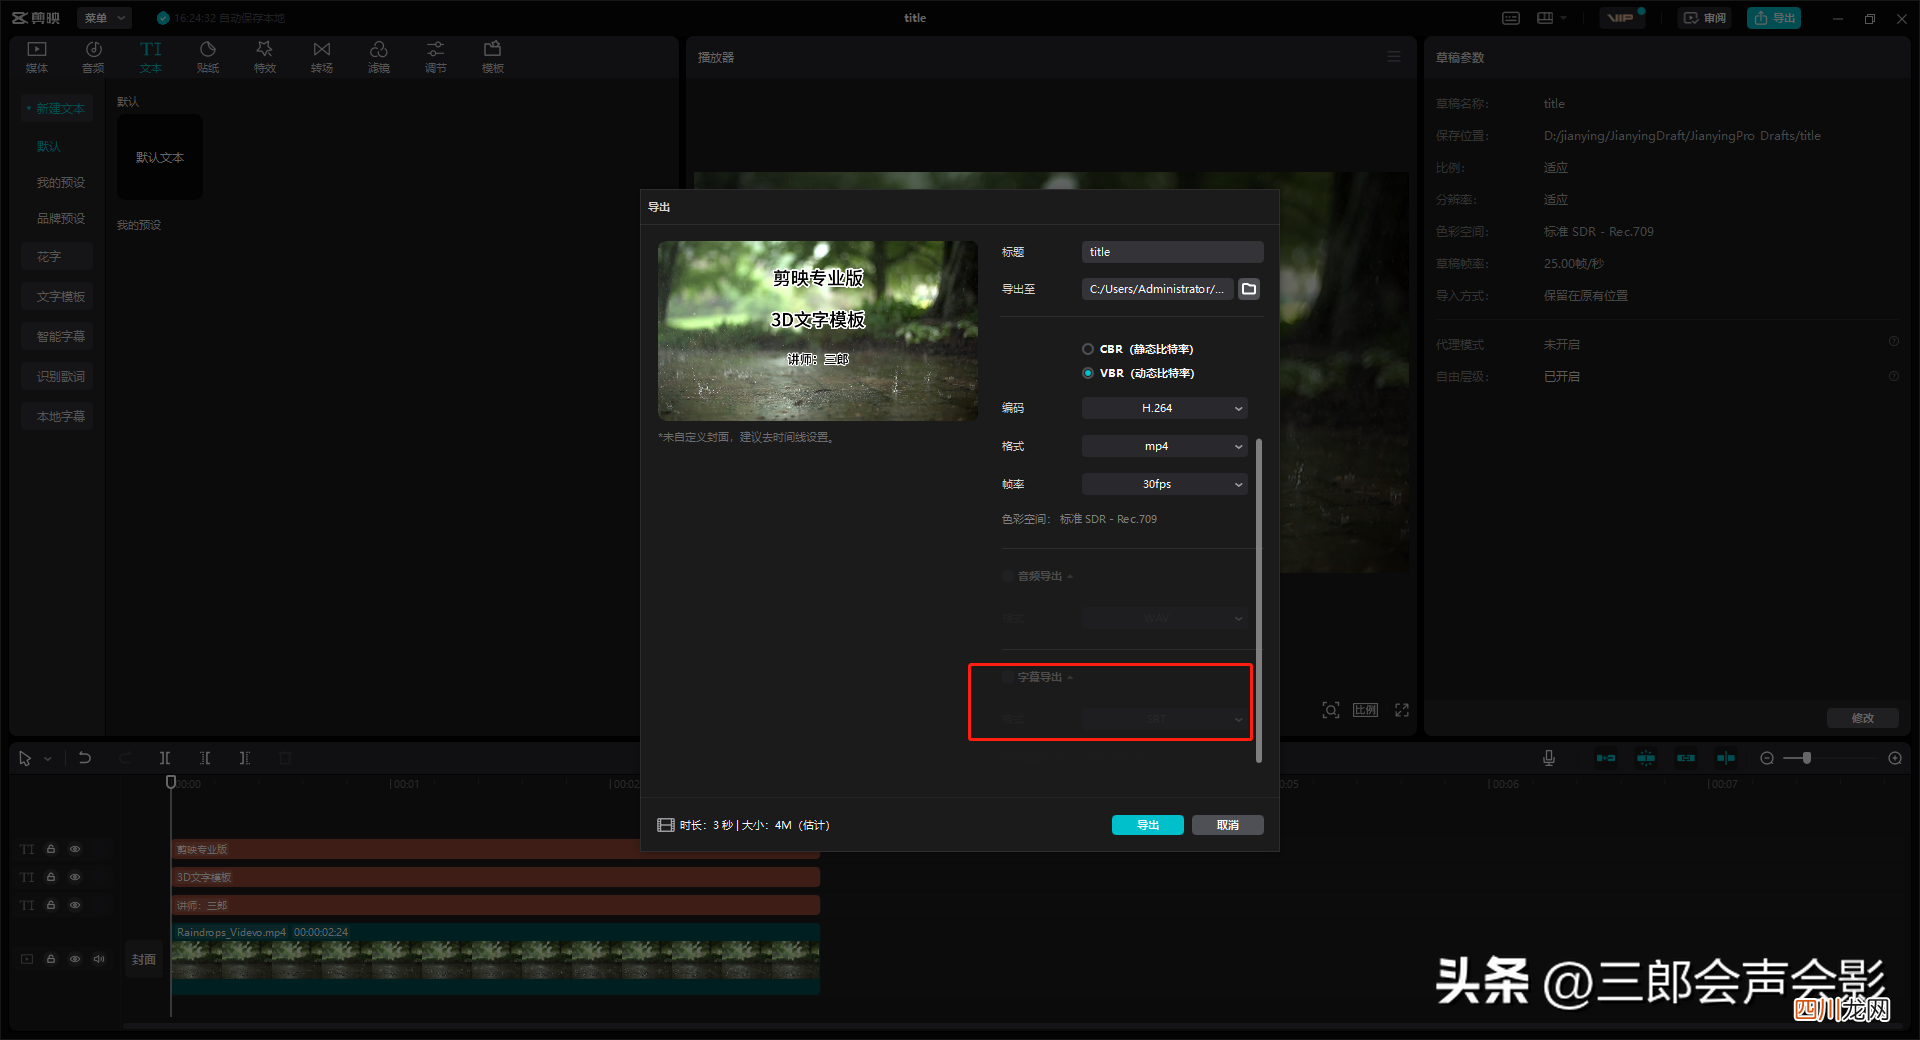Toggle the preview axis icon
This screenshot has height=1040, width=1920.
click(x=1726, y=758)
